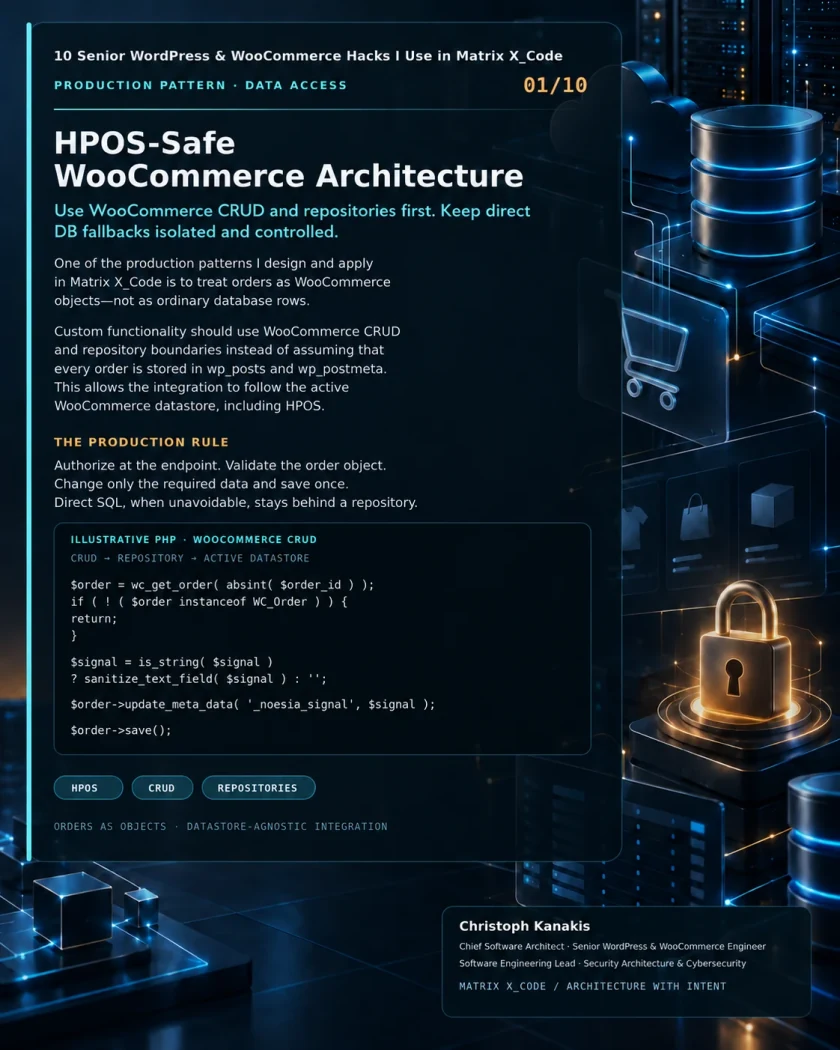Click the slide counter 01/10
Screen dimensions: 840x1050
coord(555,85)
